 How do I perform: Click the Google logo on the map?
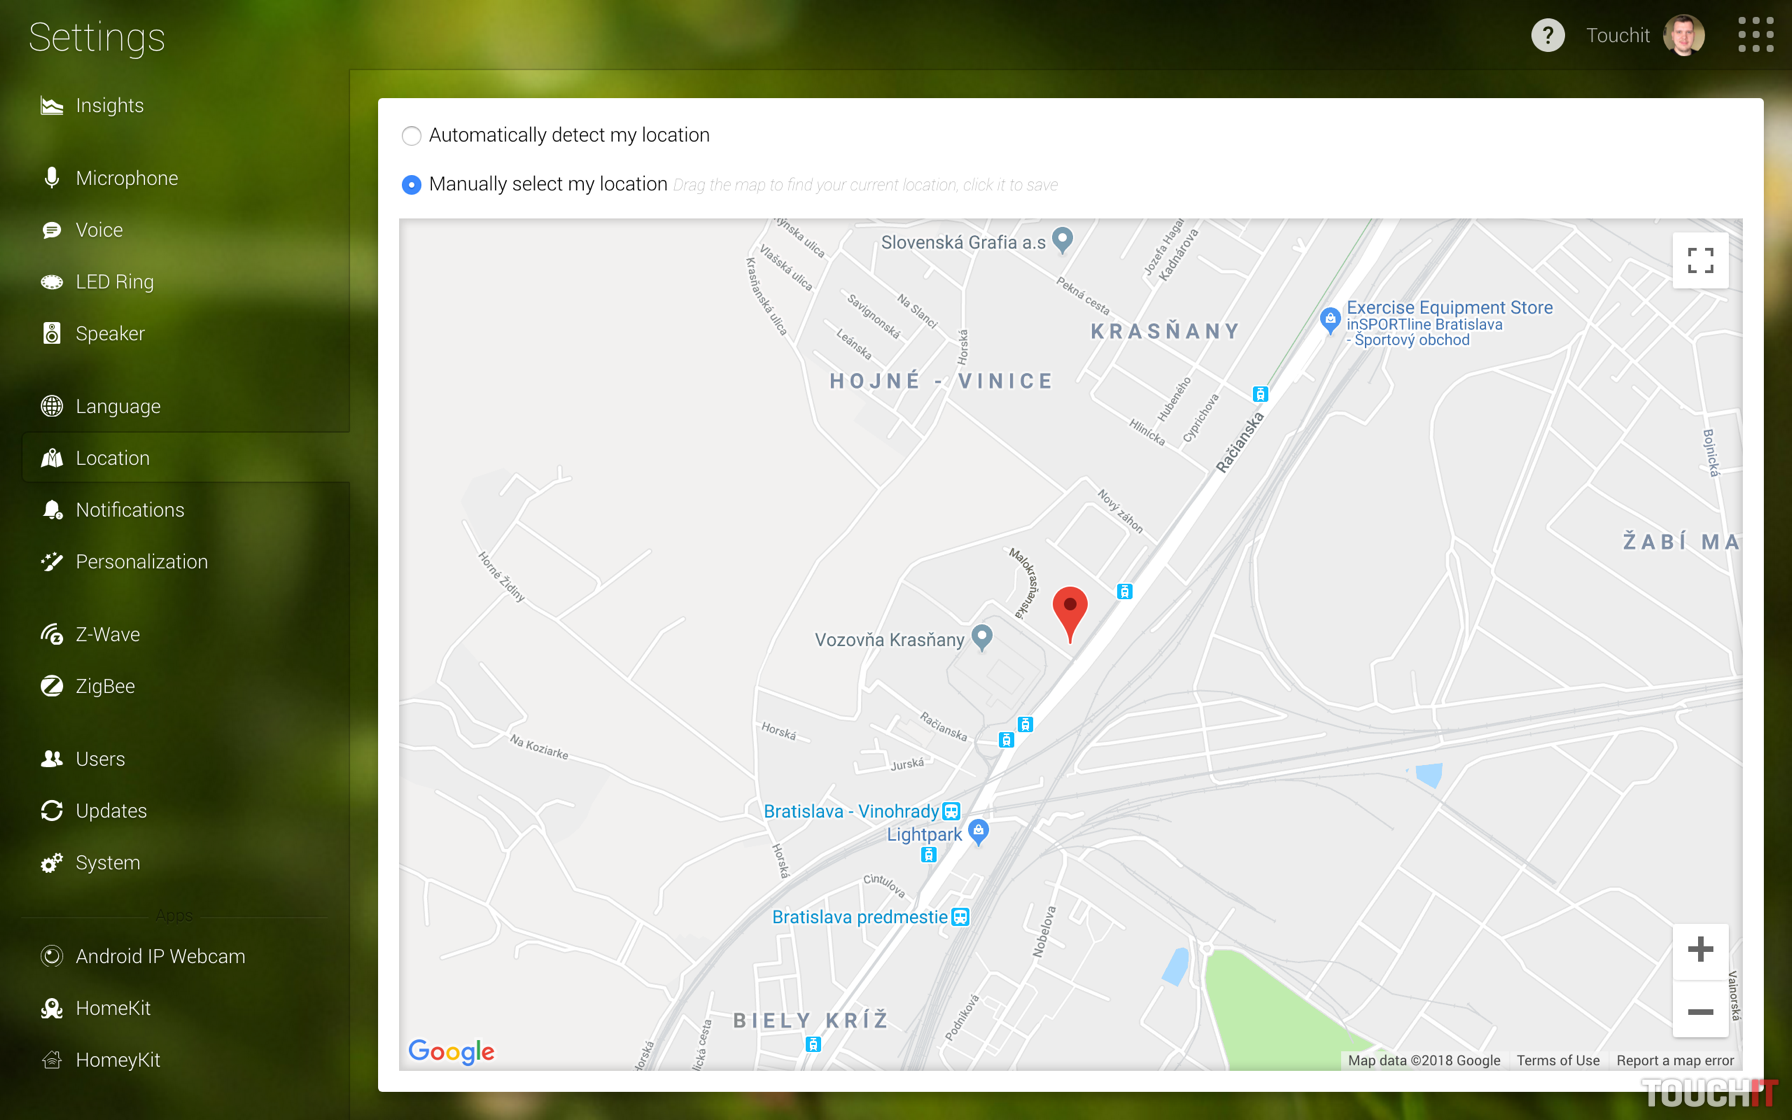(452, 1051)
